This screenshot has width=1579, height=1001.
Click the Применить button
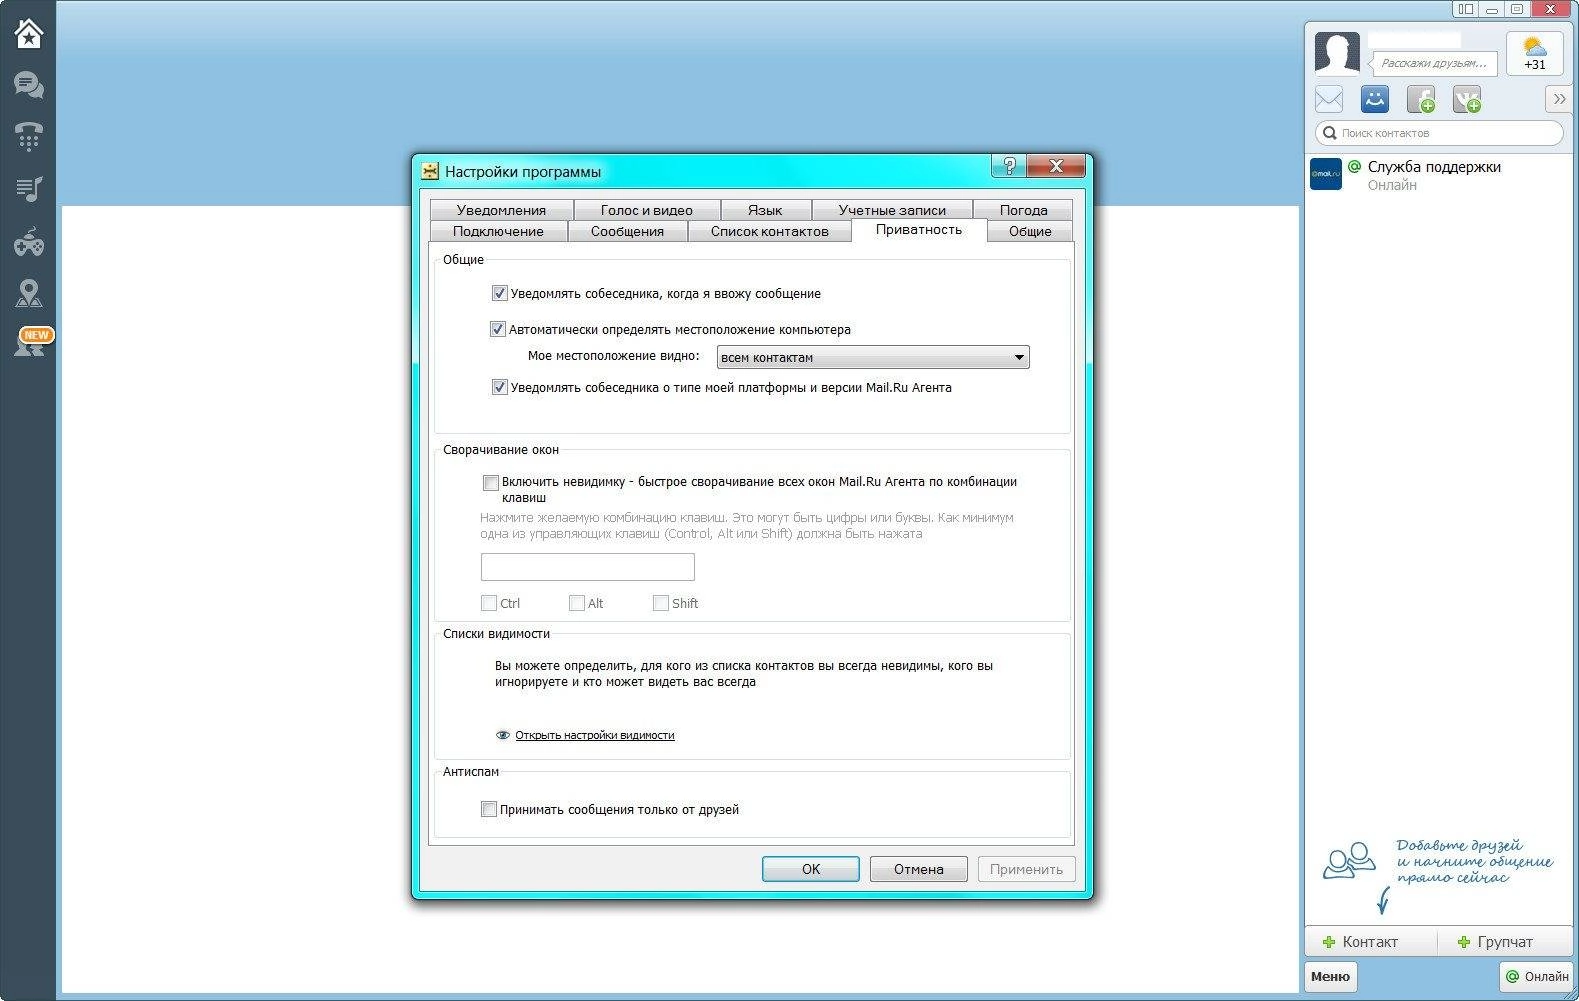coord(1026,869)
